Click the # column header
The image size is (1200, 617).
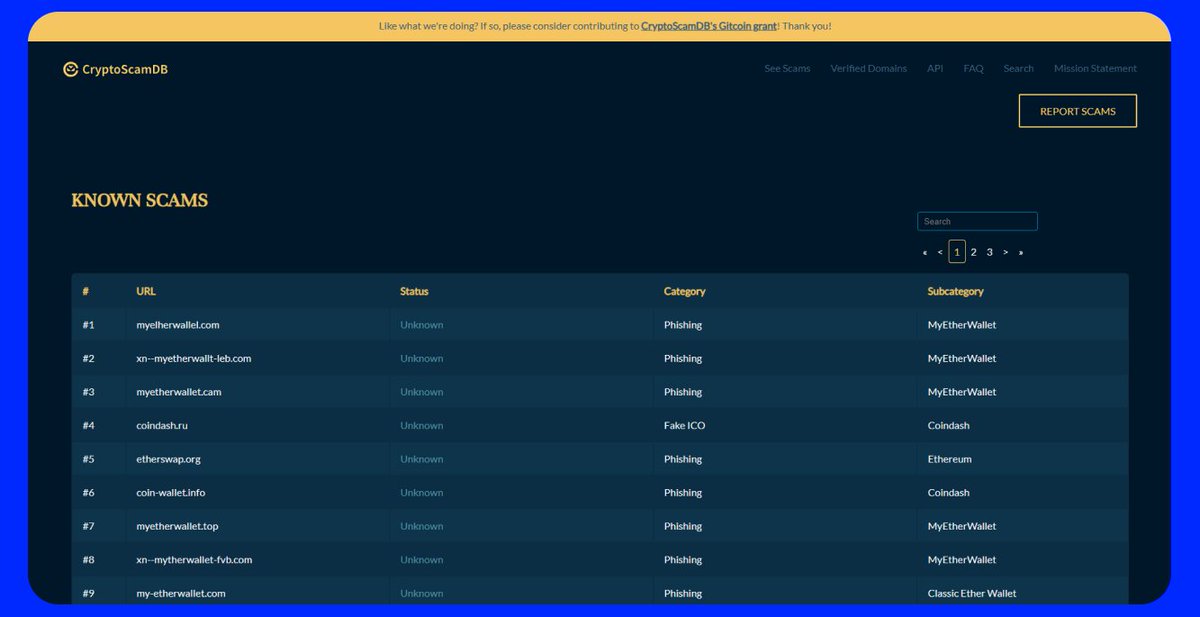click(x=86, y=291)
